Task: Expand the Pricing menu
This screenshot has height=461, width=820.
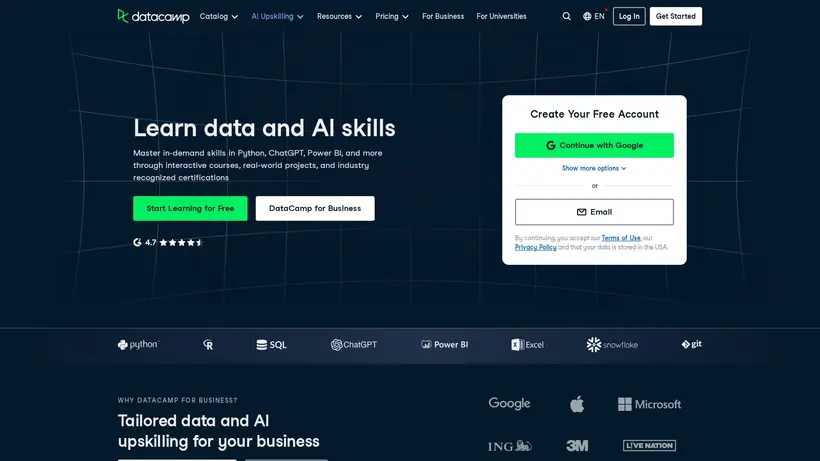Action: coord(392,16)
